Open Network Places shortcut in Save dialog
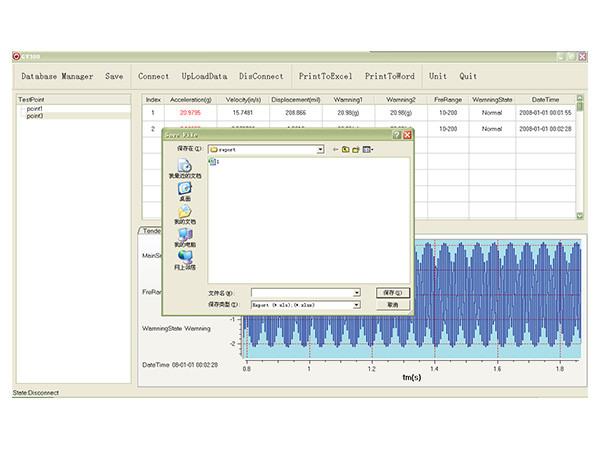The image size is (600, 450). 185,260
